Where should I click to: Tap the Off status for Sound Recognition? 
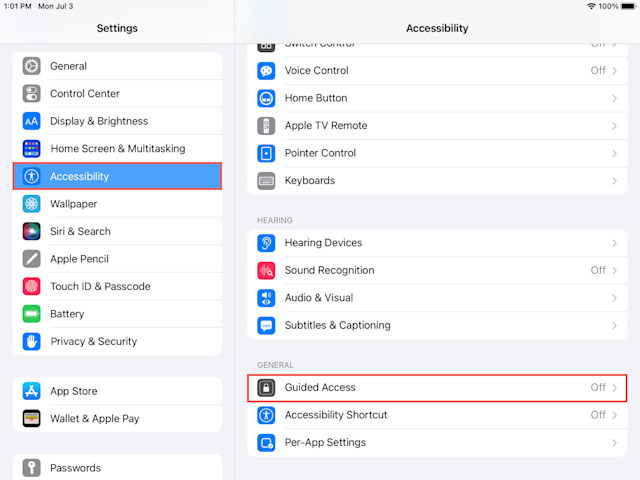[x=598, y=270]
